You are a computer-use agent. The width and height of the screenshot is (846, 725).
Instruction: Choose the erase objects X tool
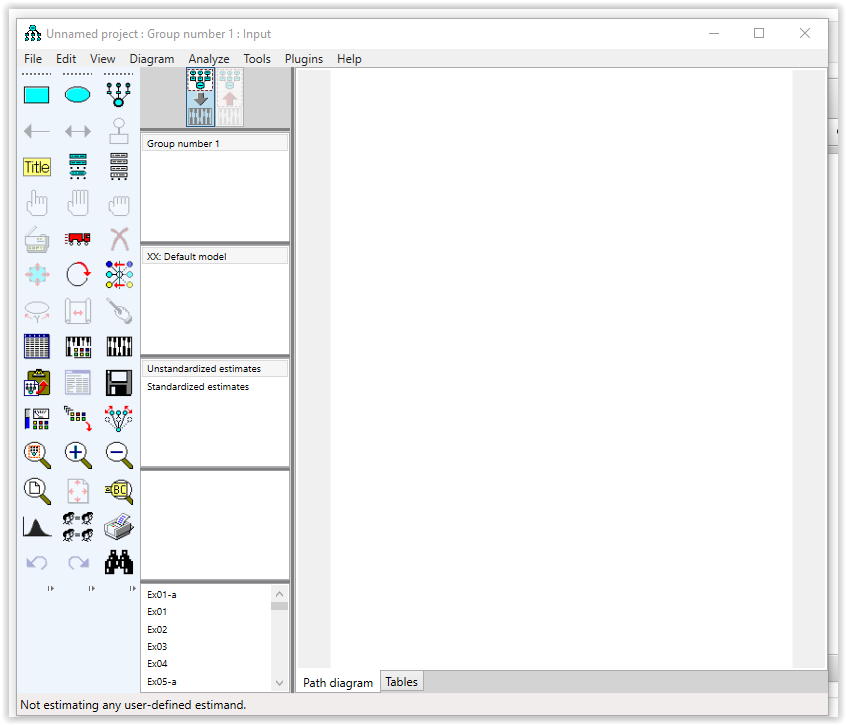(x=119, y=239)
